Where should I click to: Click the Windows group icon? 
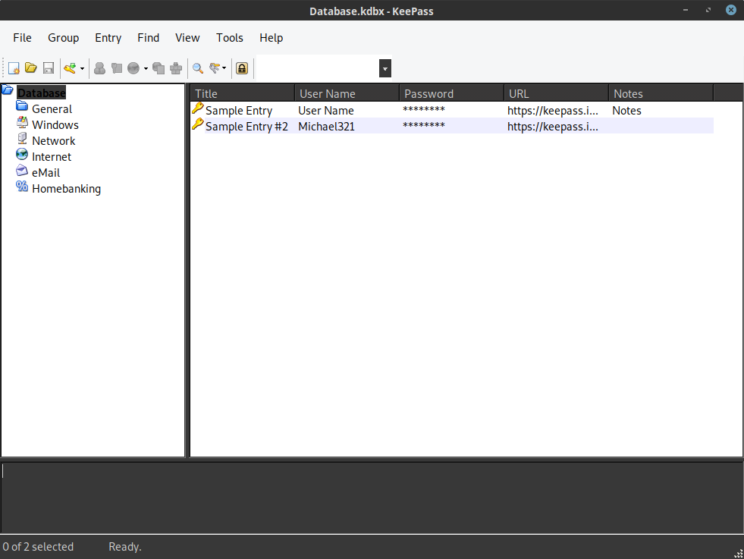pyautogui.click(x=22, y=122)
